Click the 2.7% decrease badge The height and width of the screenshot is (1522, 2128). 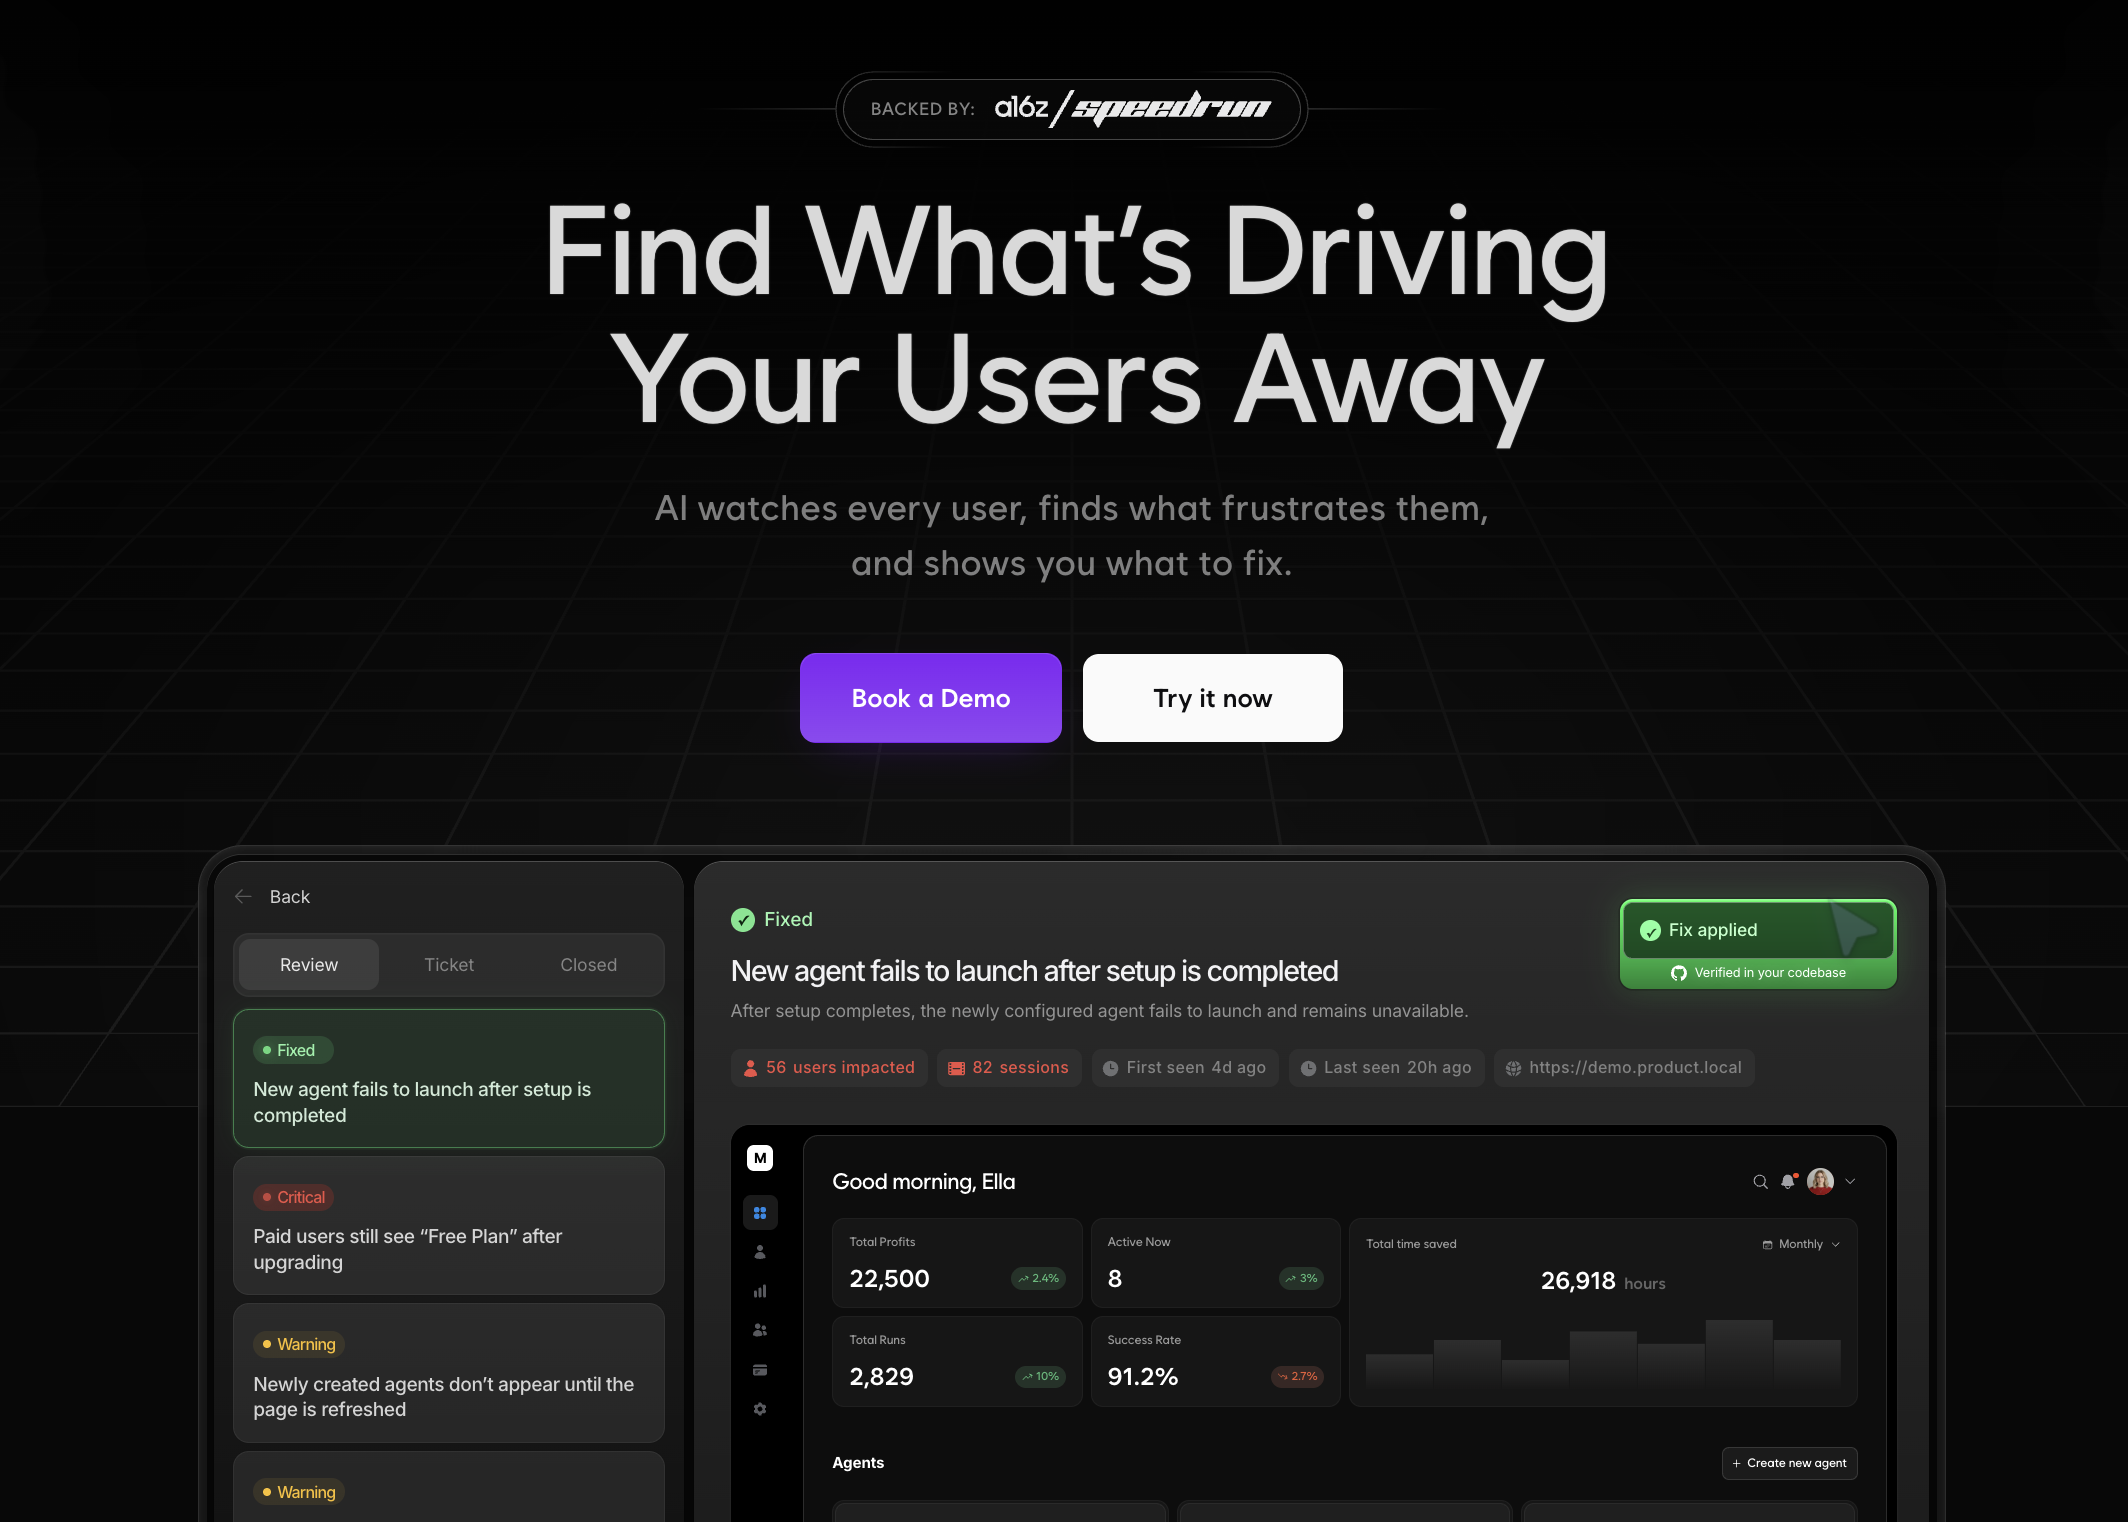[x=1298, y=1377]
